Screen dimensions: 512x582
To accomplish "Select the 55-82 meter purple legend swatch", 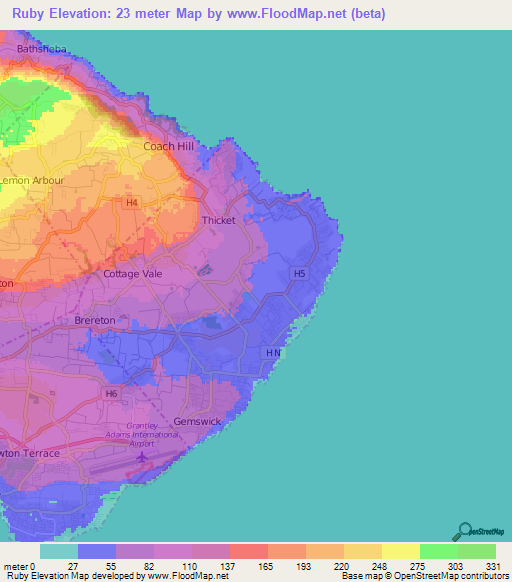I will [135, 552].
